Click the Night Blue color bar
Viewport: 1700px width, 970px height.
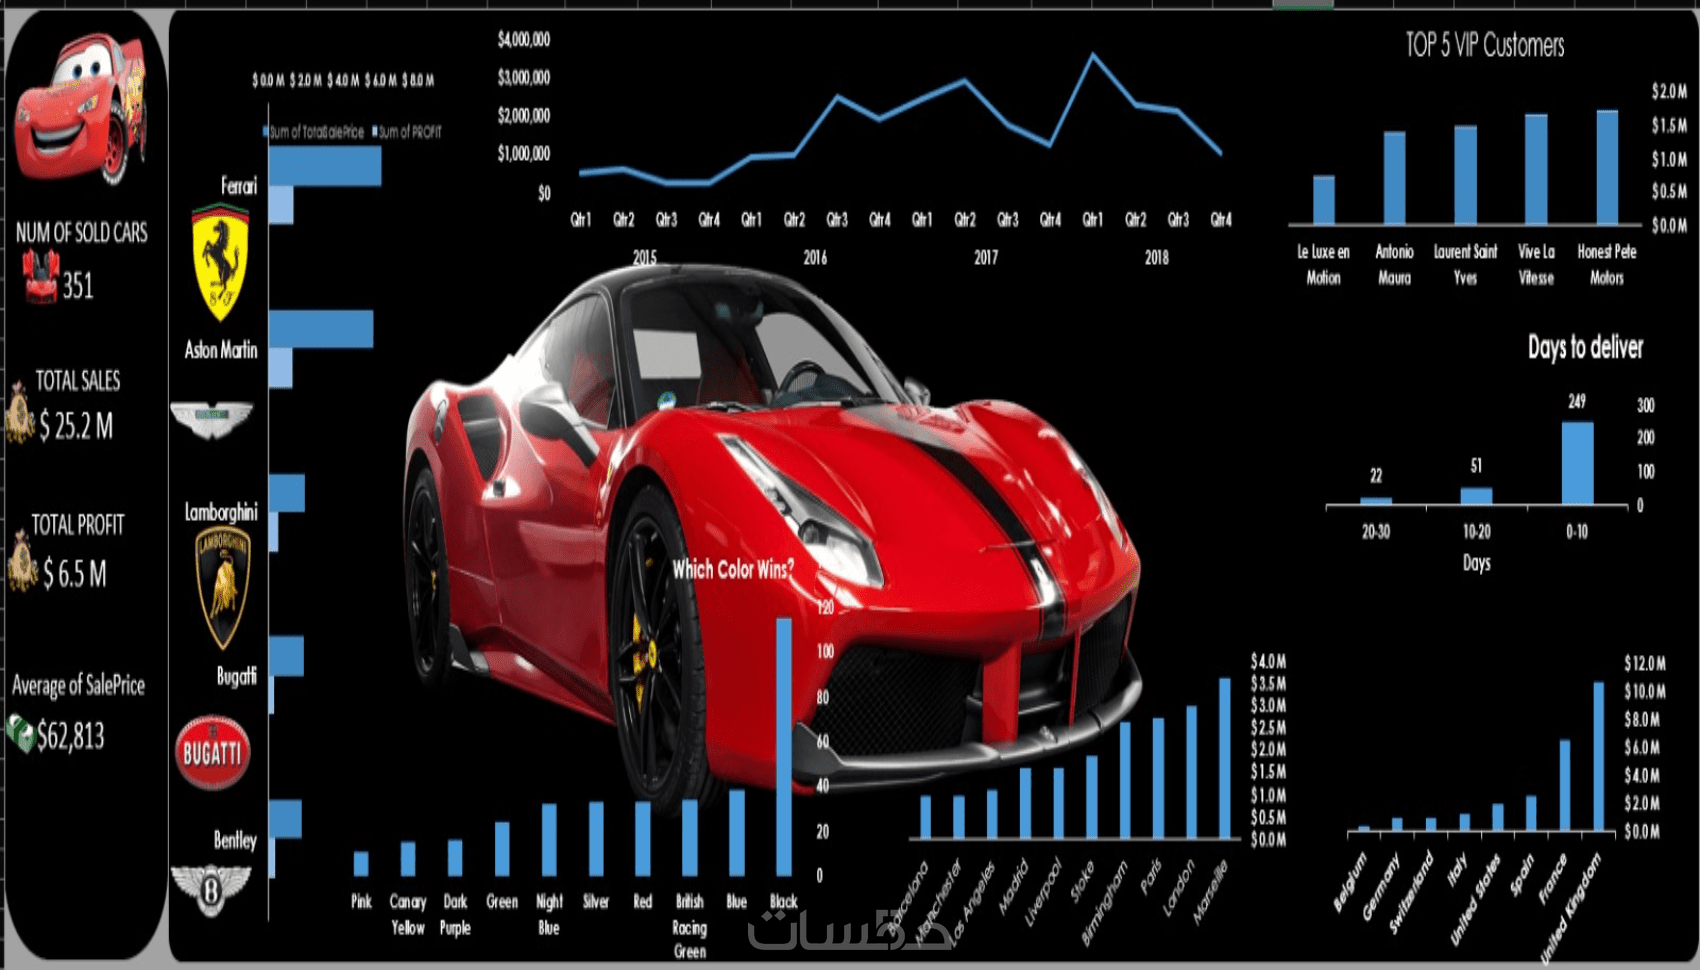[x=549, y=840]
